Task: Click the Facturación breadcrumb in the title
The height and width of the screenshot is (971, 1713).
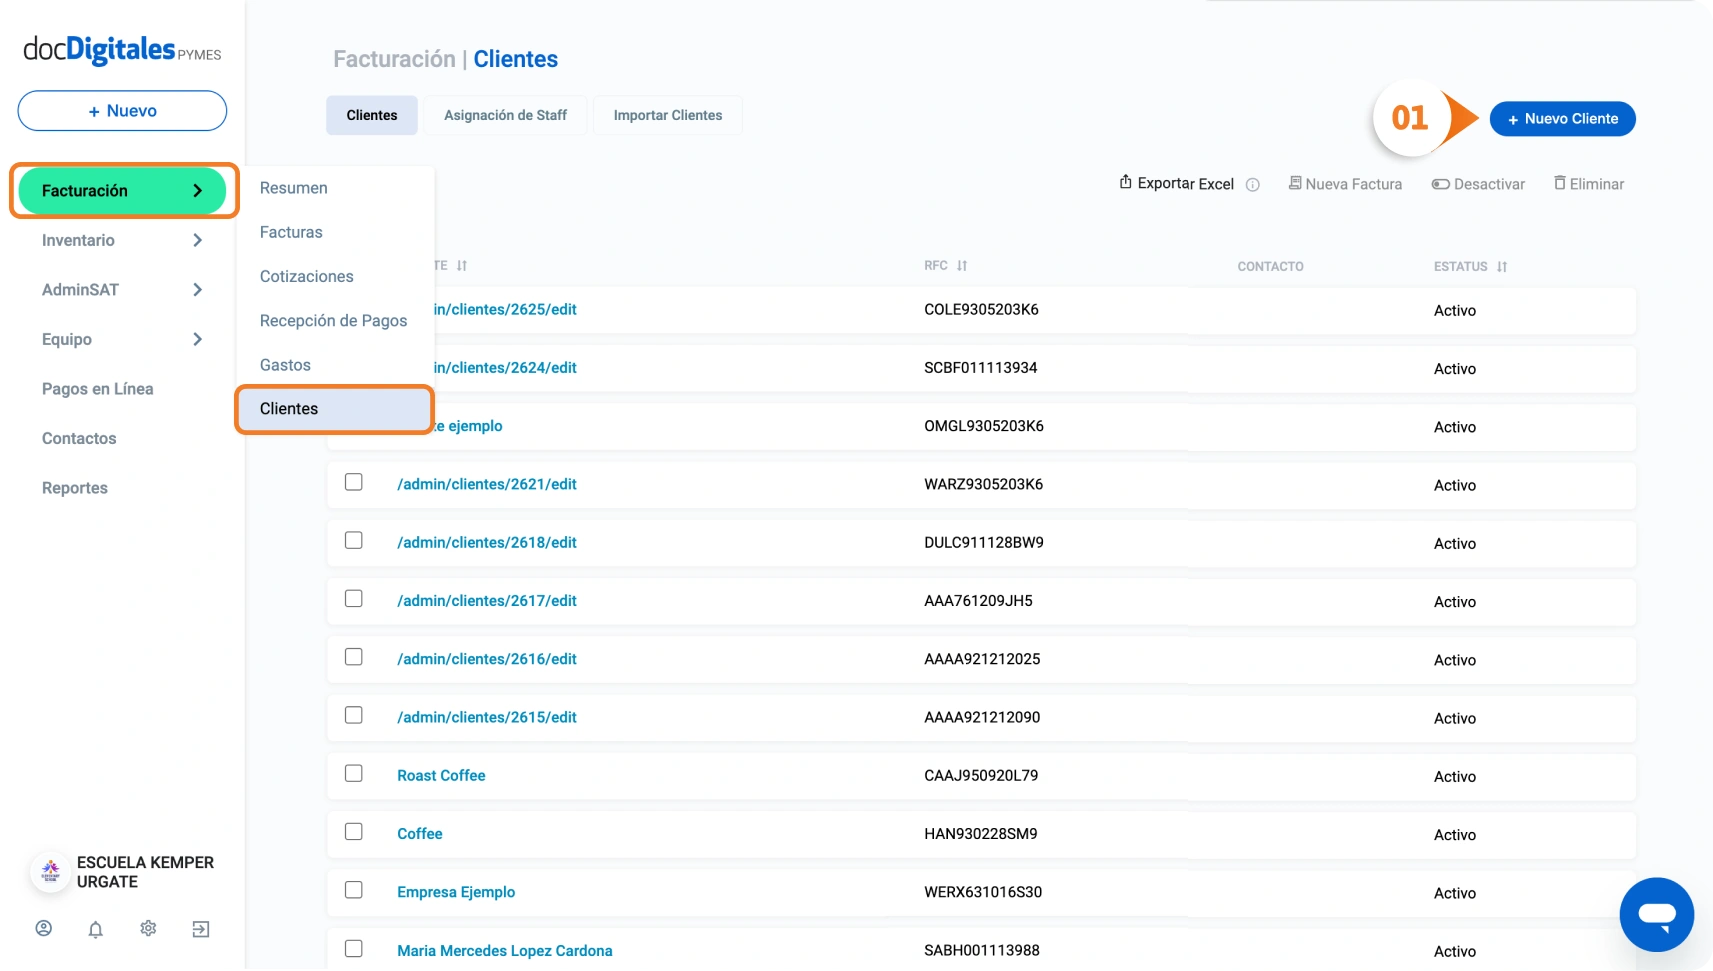Action: click(394, 59)
